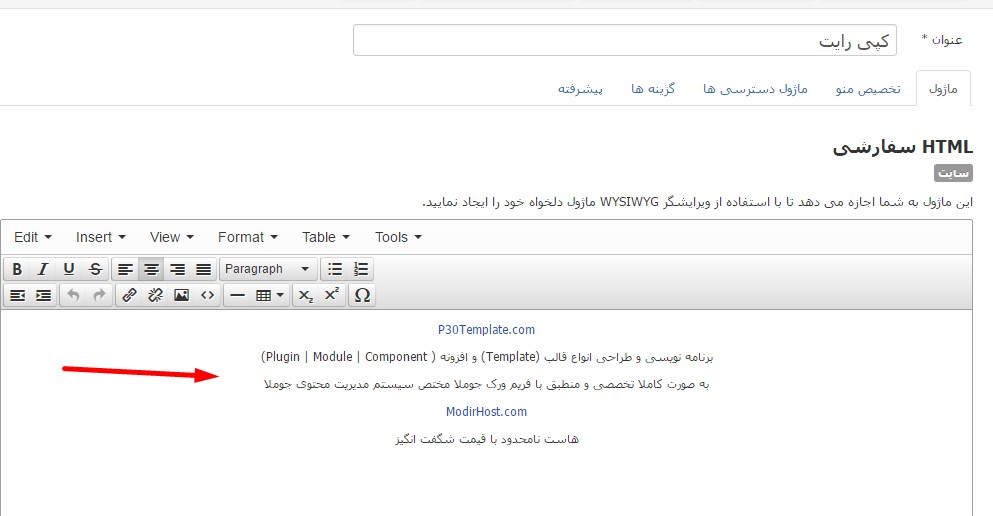Screen dimensions: 993x516
Task: Toggle underline formatting
Action: [69, 269]
